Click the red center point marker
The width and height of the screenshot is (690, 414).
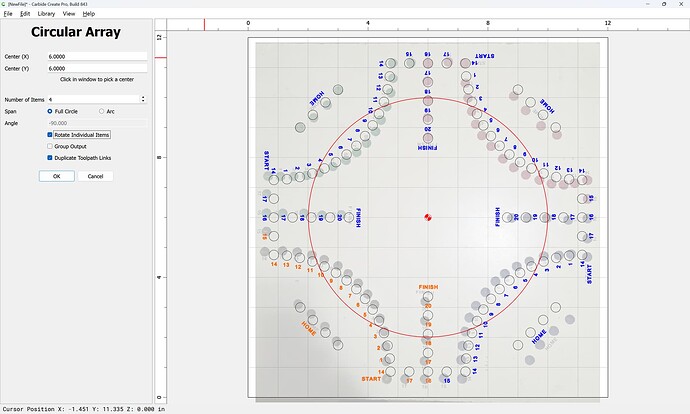coord(428,217)
